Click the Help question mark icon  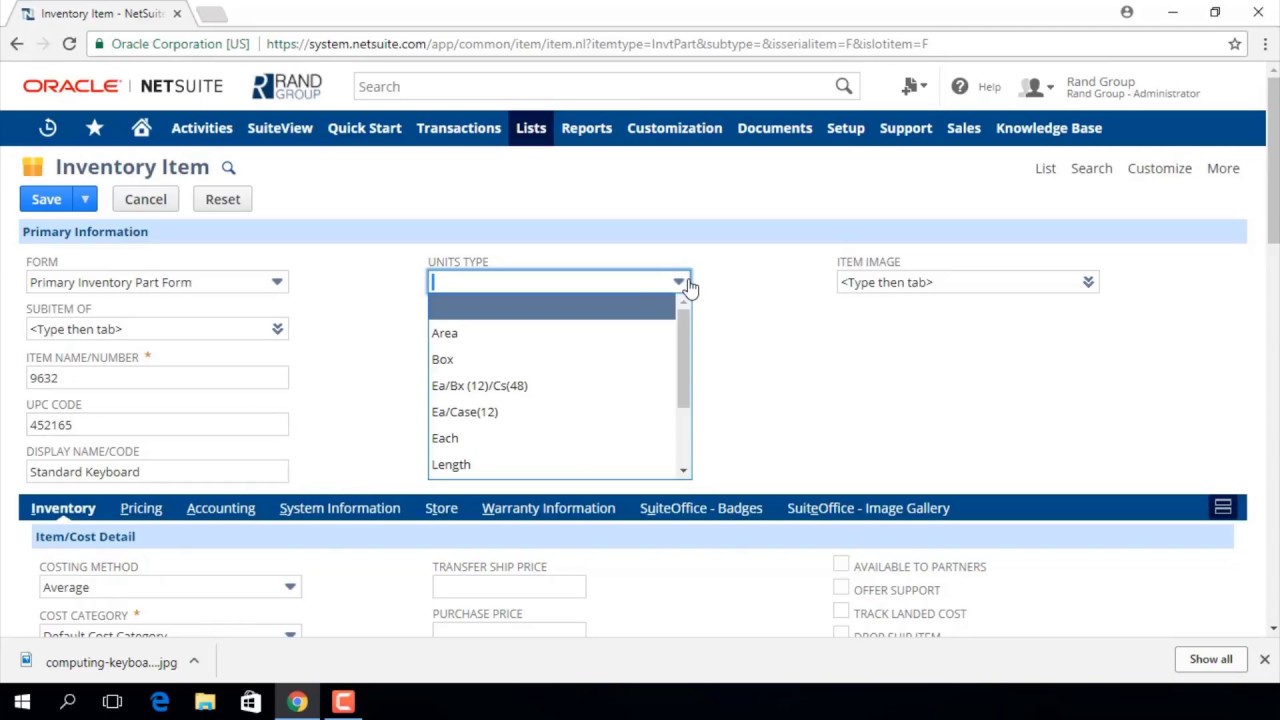tap(960, 87)
